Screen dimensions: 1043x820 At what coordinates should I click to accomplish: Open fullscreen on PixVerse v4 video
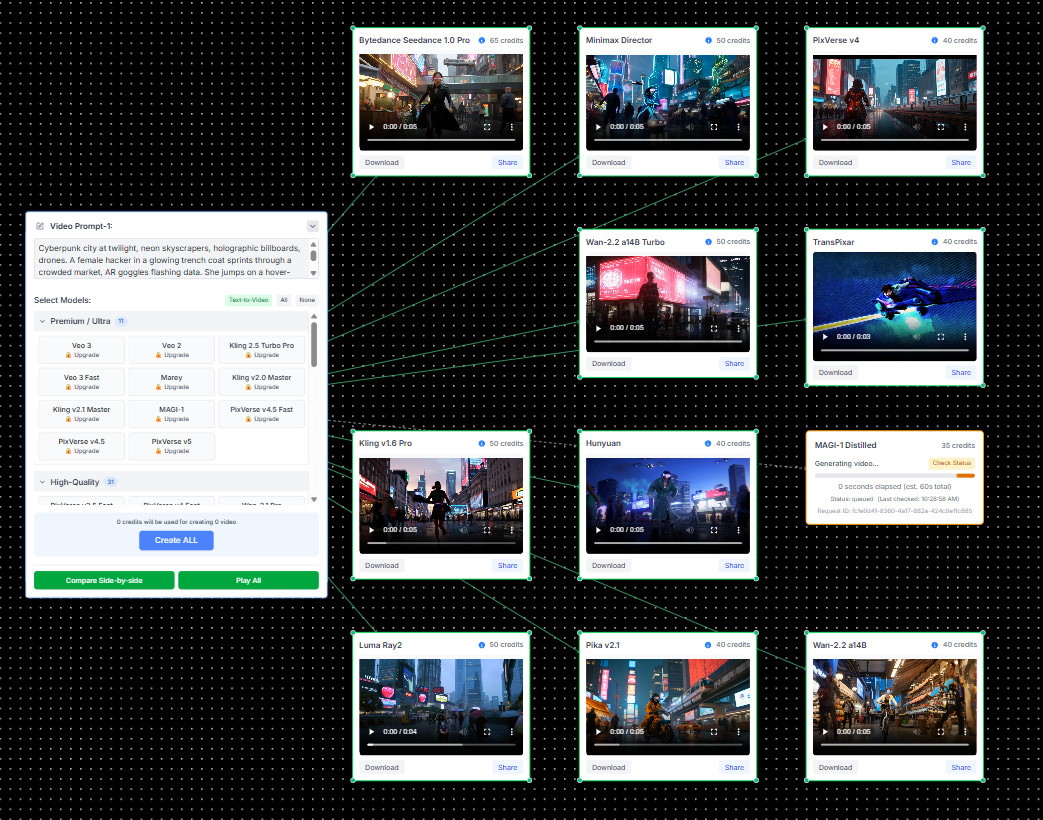click(x=941, y=127)
